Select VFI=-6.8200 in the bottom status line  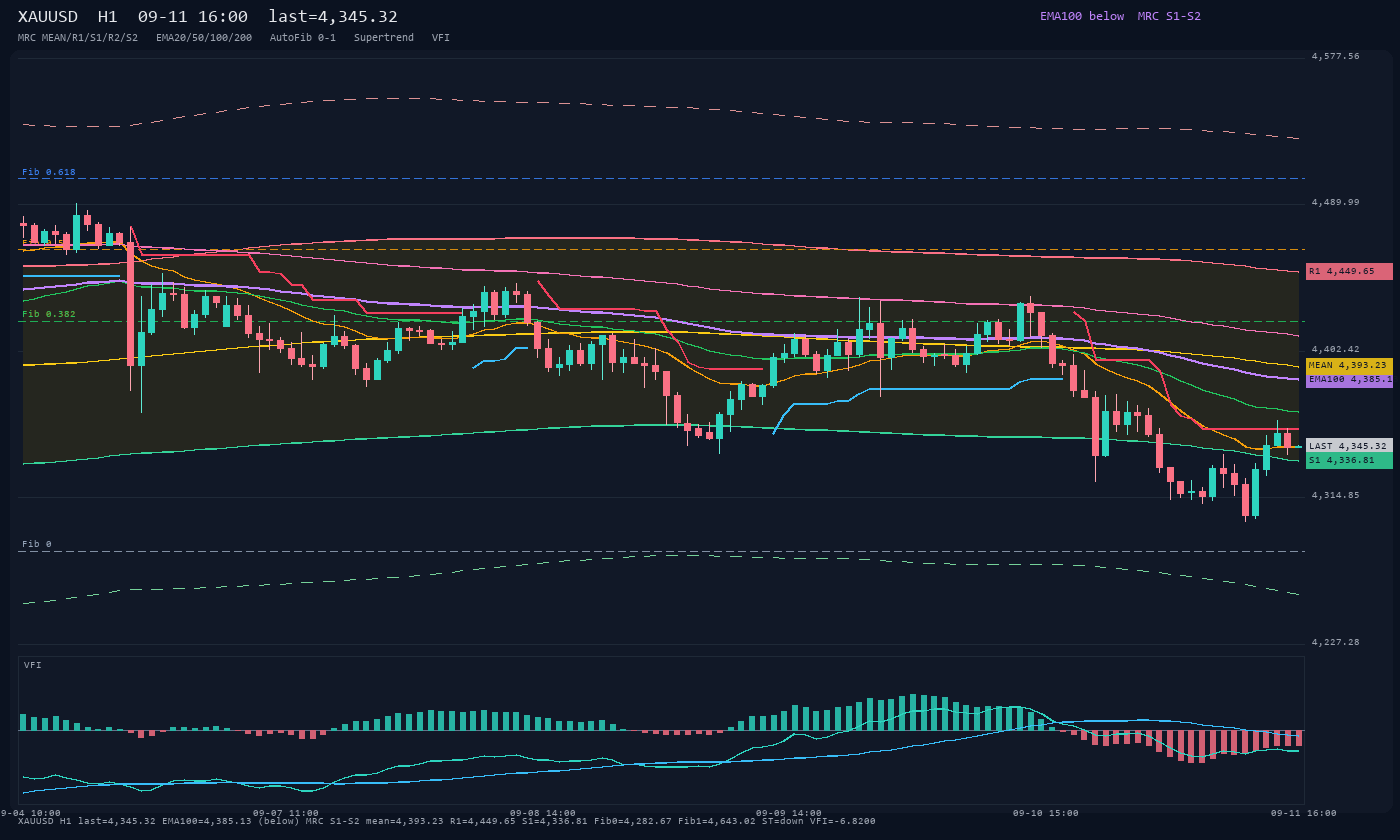click(845, 821)
